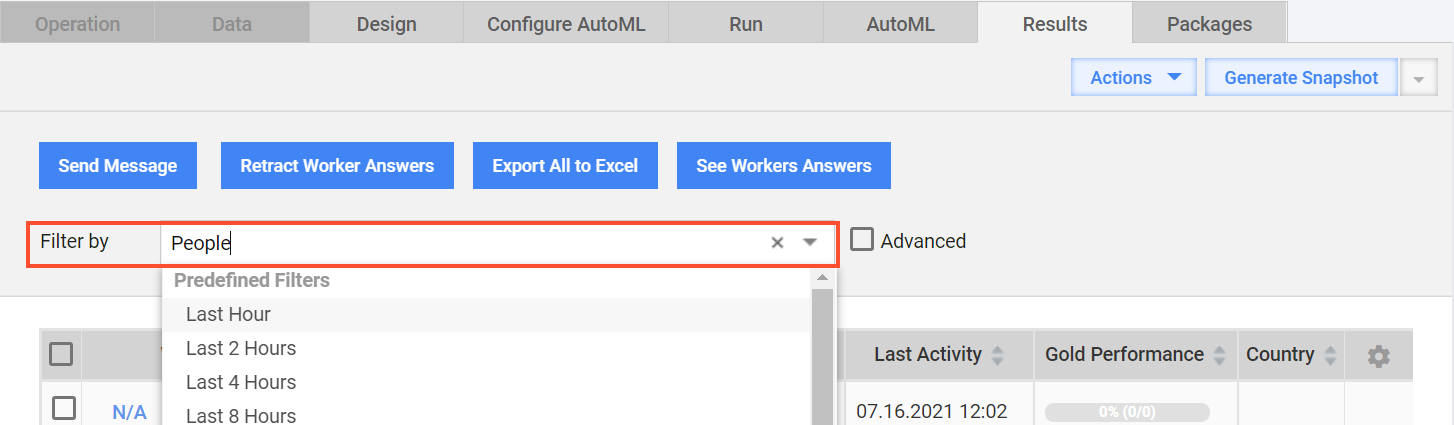Open the arrow next to Generate Snapshot
The width and height of the screenshot is (1454, 425).
click(x=1418, y=78)
